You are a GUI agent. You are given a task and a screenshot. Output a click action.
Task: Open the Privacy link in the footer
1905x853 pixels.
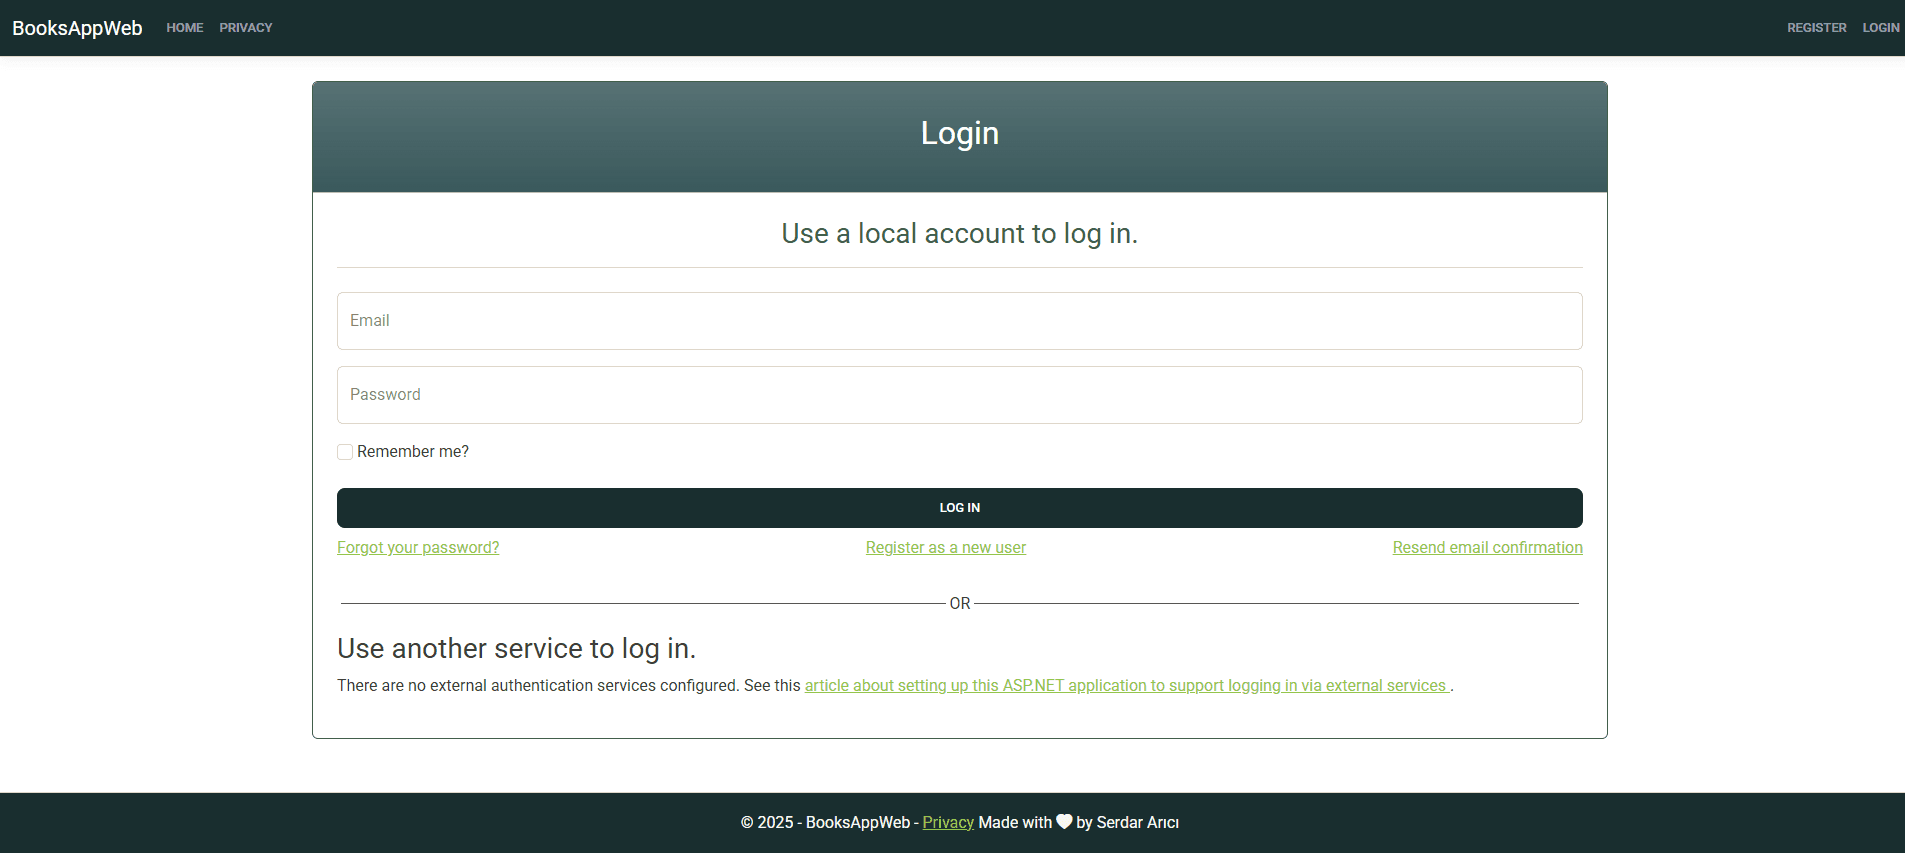(x=948, y=822)
